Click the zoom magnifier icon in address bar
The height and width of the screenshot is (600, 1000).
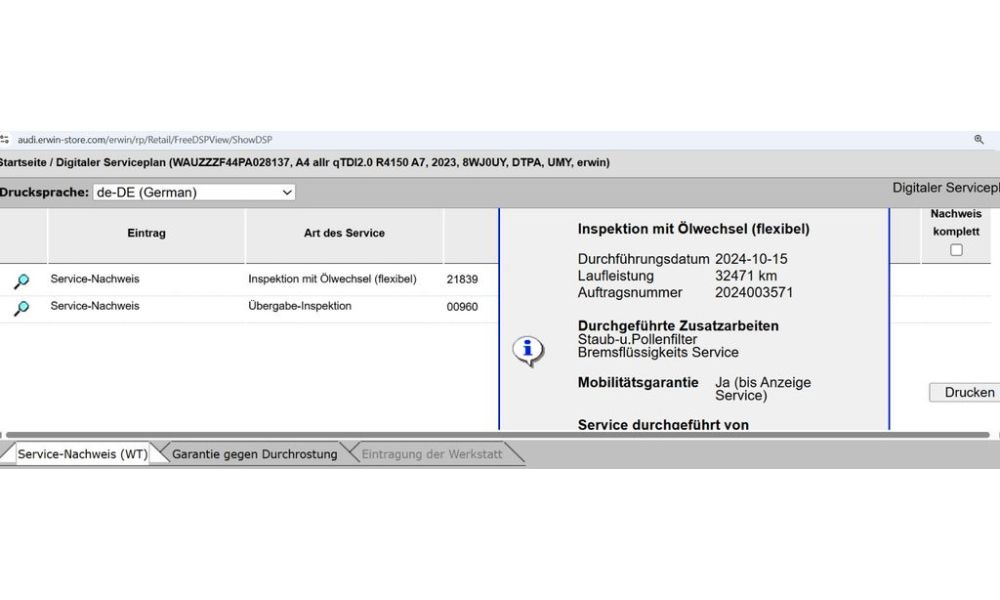click(978, 139)
